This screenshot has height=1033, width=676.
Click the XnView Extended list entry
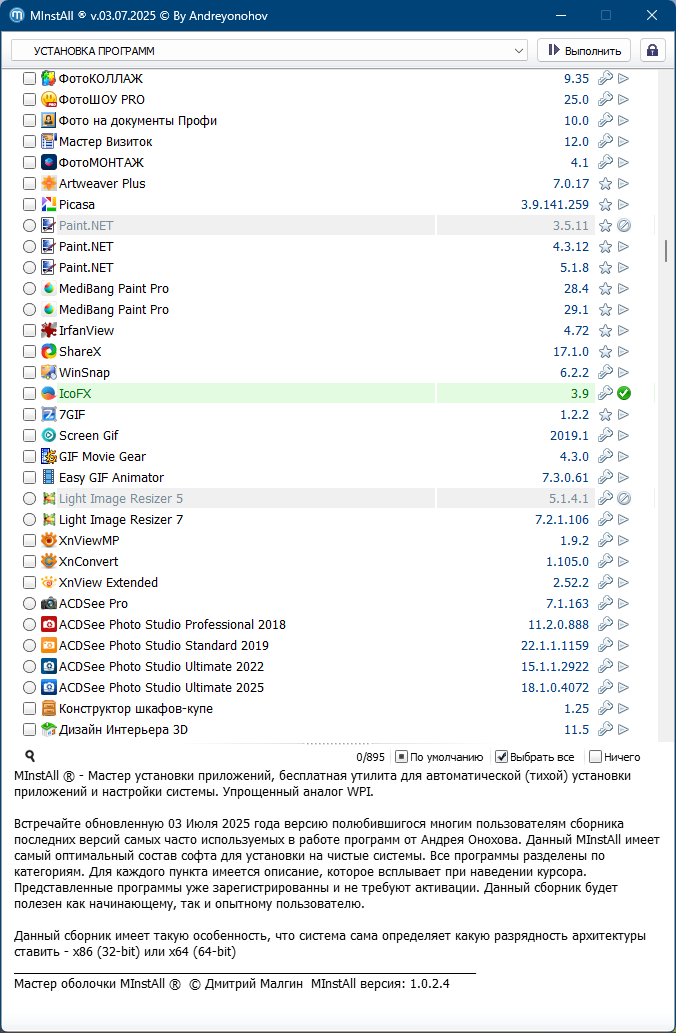(108, 582)
